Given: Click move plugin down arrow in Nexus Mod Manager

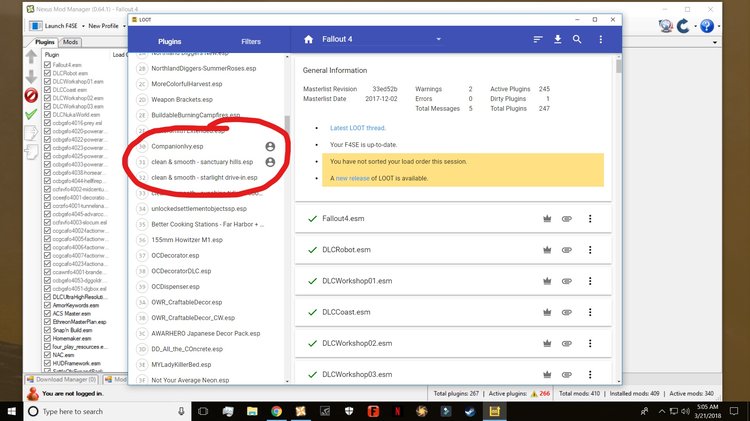Looking at the screenshot, I should (31, 76).
